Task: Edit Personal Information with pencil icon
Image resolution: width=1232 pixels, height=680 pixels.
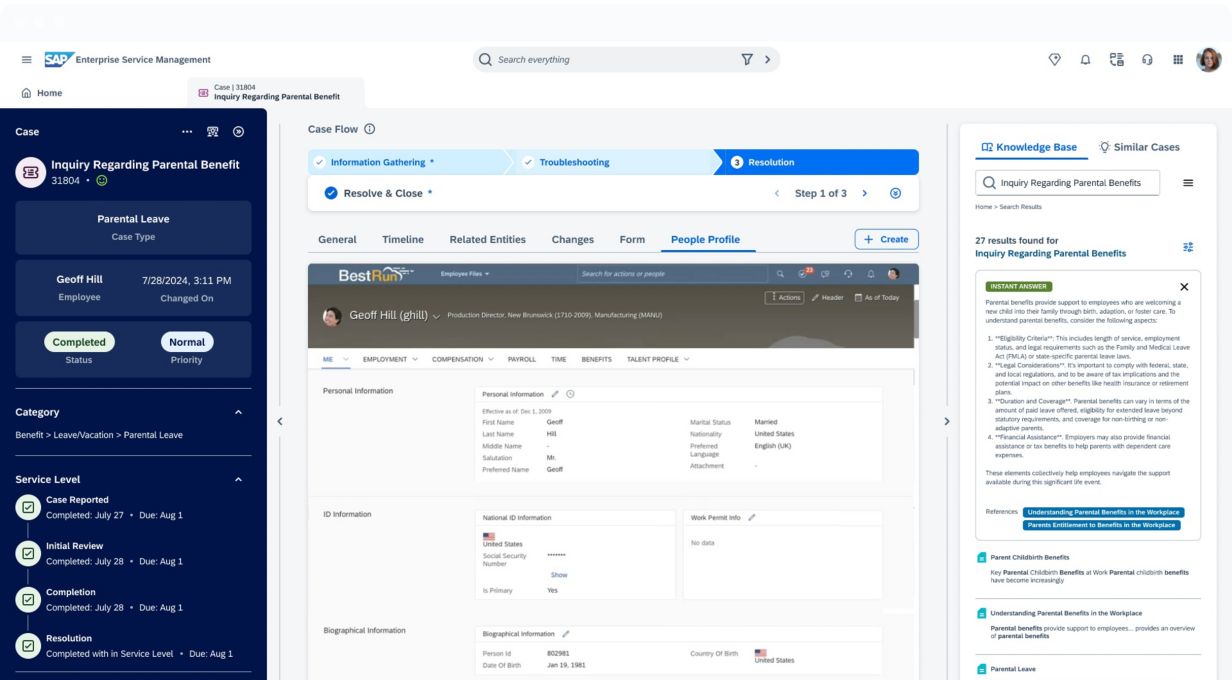Action: [x=555, y=394]
